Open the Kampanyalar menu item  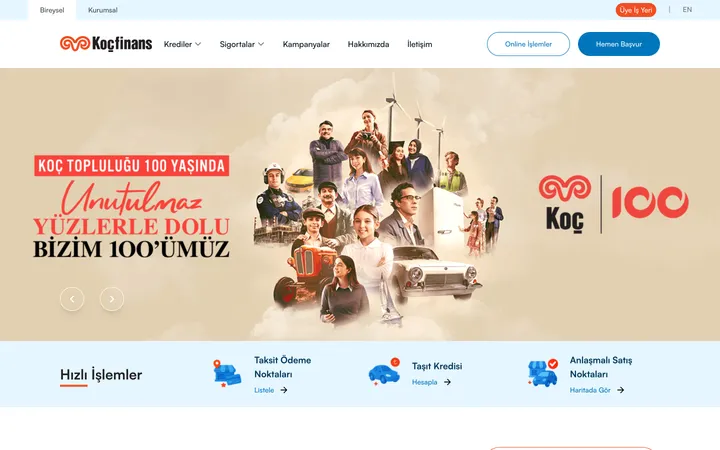click(x=306, y=44)
